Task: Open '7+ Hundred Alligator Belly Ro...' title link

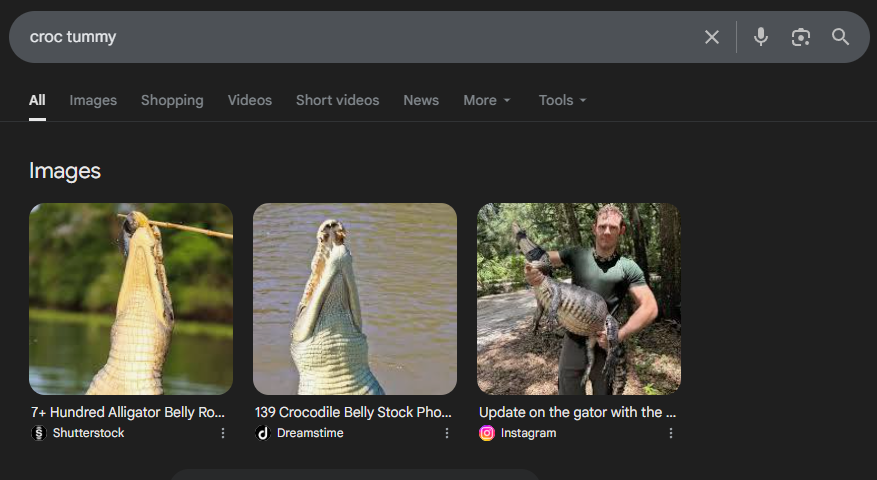Action: pyautogui.click(x=128, y=412)
